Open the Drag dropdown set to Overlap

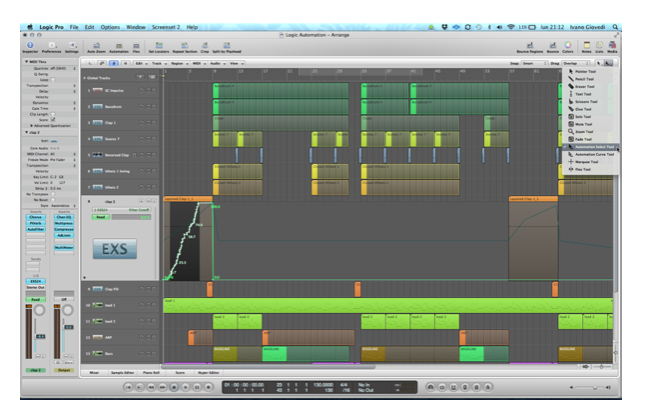click(x=576, y=63)
